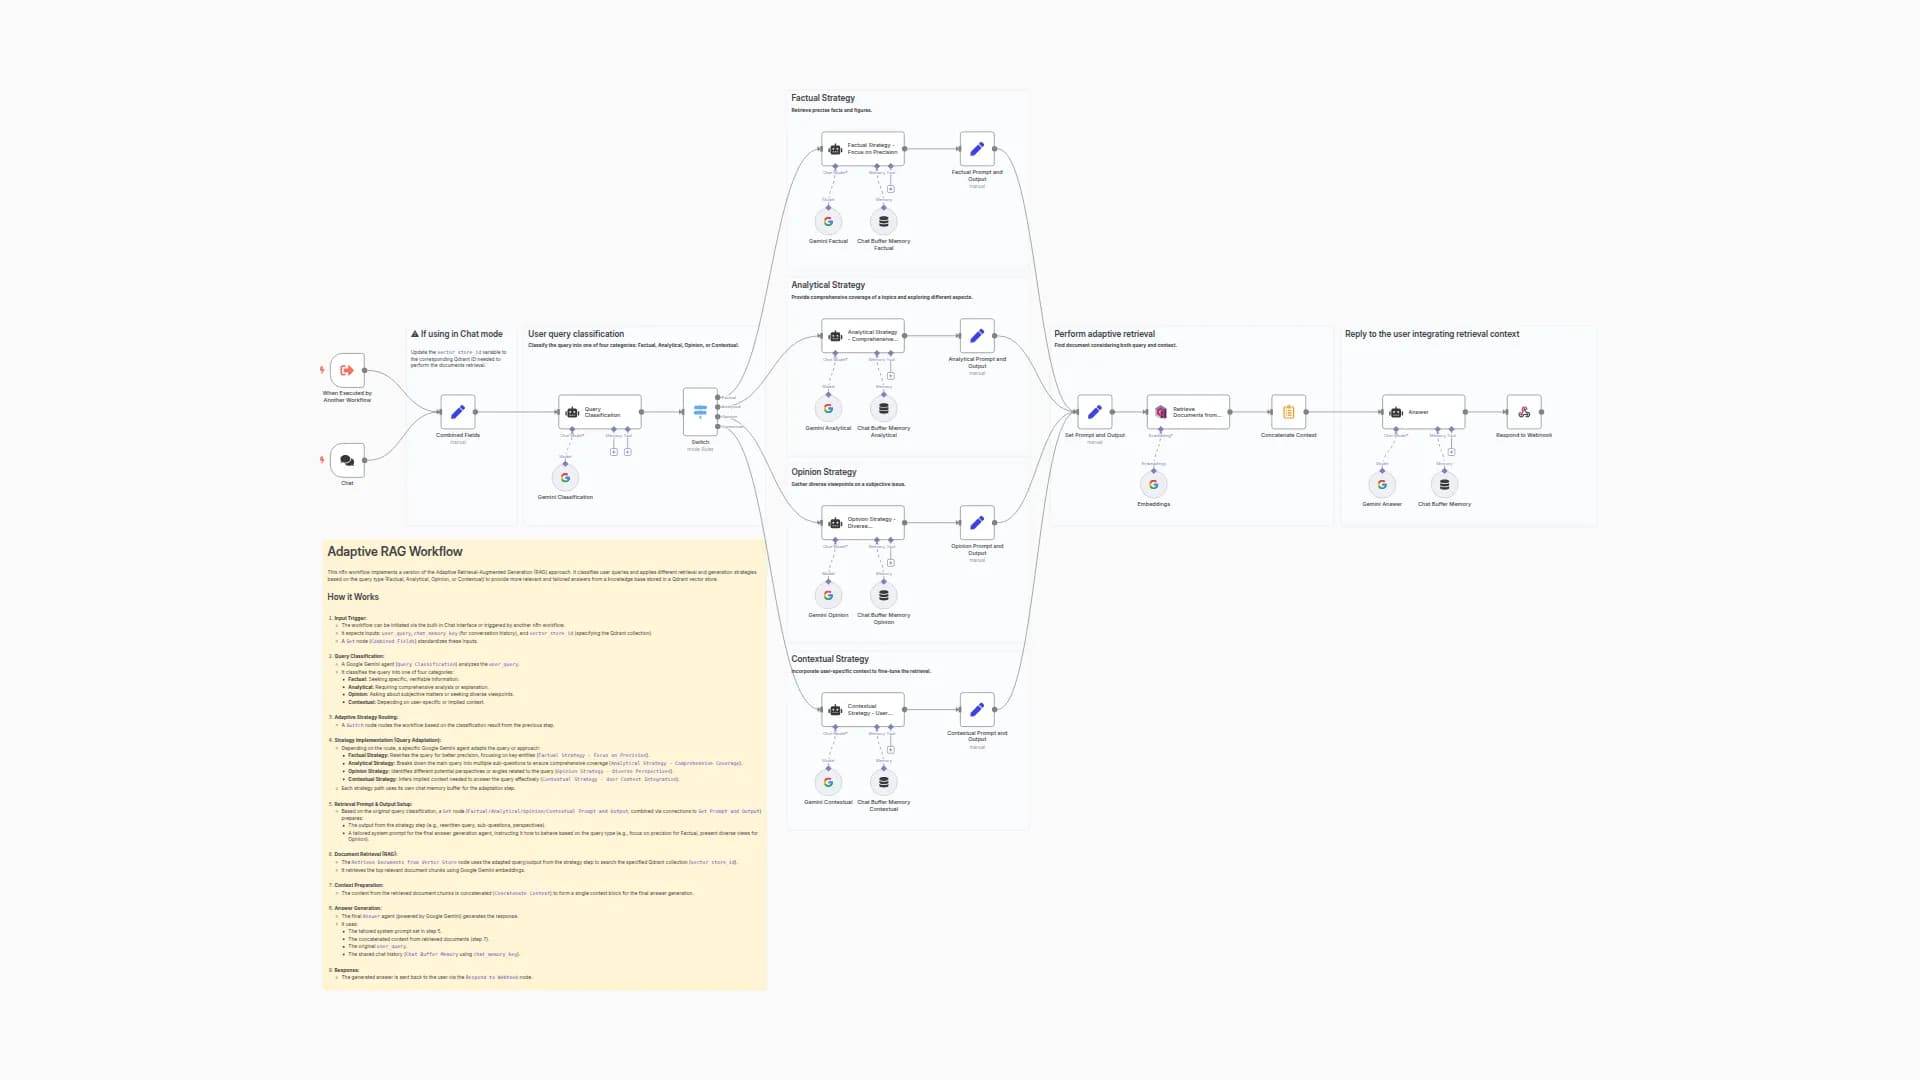
Task: Select the Embeddings Google node
Action: click(x=1153, y=485)
